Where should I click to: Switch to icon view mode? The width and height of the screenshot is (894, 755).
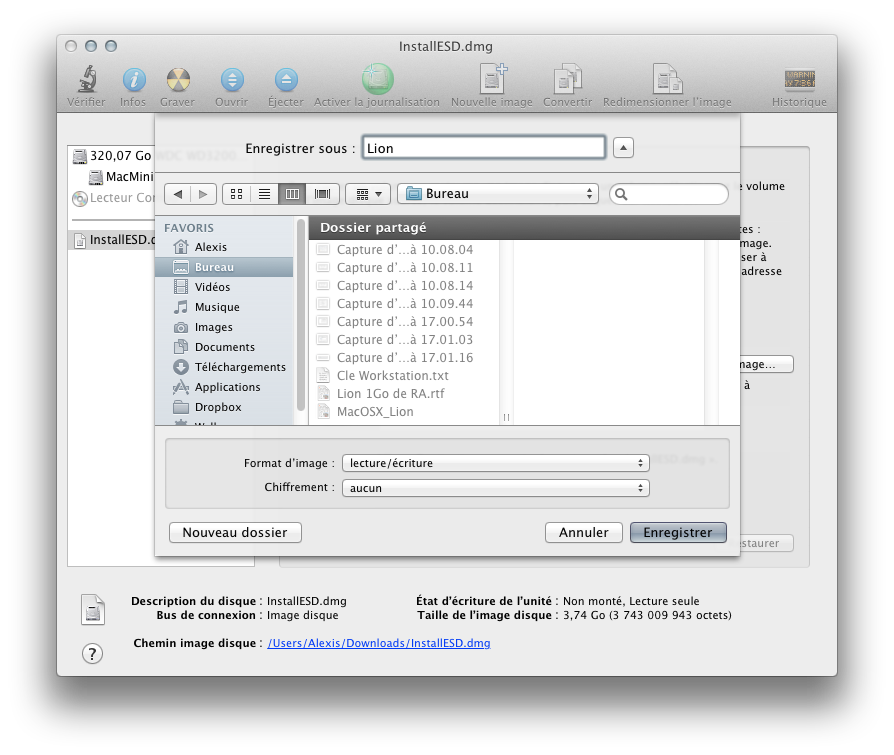(236, 194)
